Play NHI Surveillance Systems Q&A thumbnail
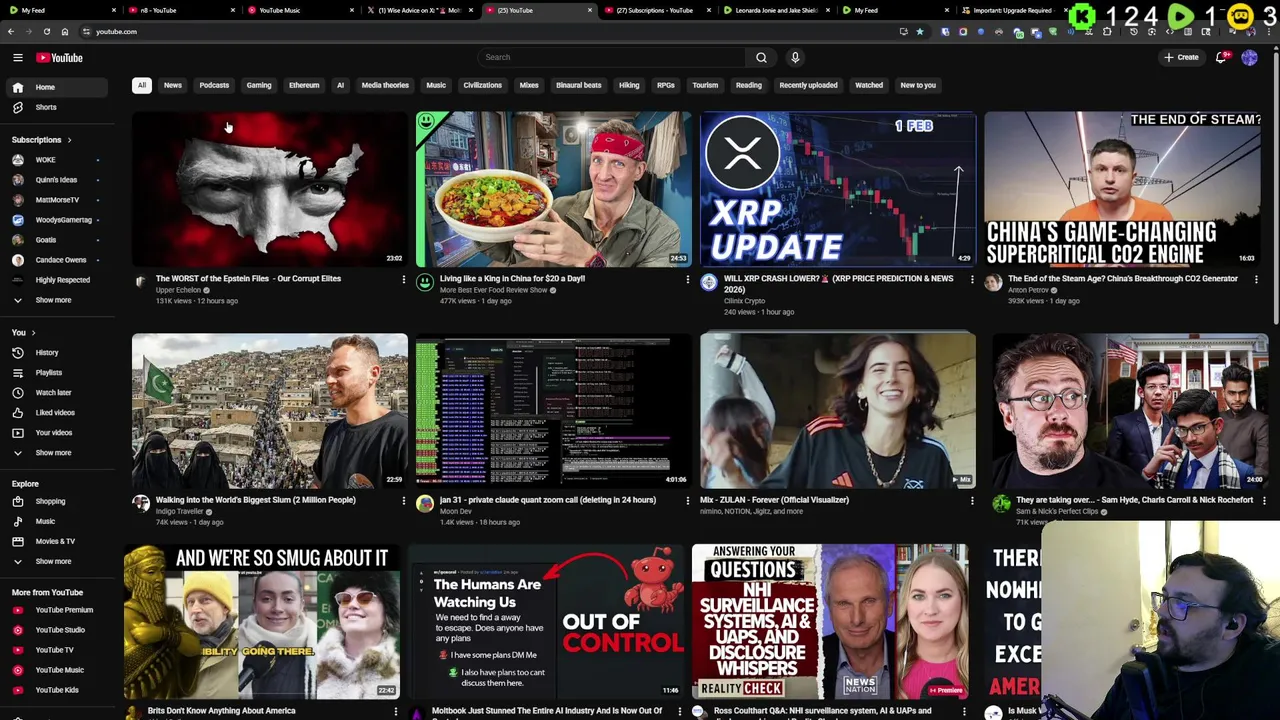Viewport: 1280px width, 720px height. (x=830, y=621)
